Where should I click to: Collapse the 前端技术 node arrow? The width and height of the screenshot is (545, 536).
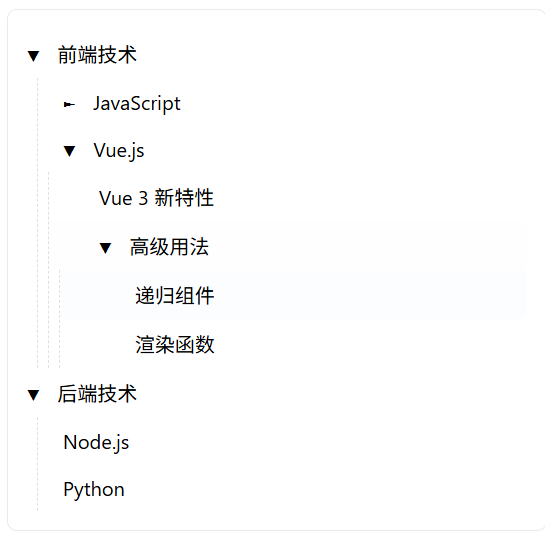[x=33, y=56]
